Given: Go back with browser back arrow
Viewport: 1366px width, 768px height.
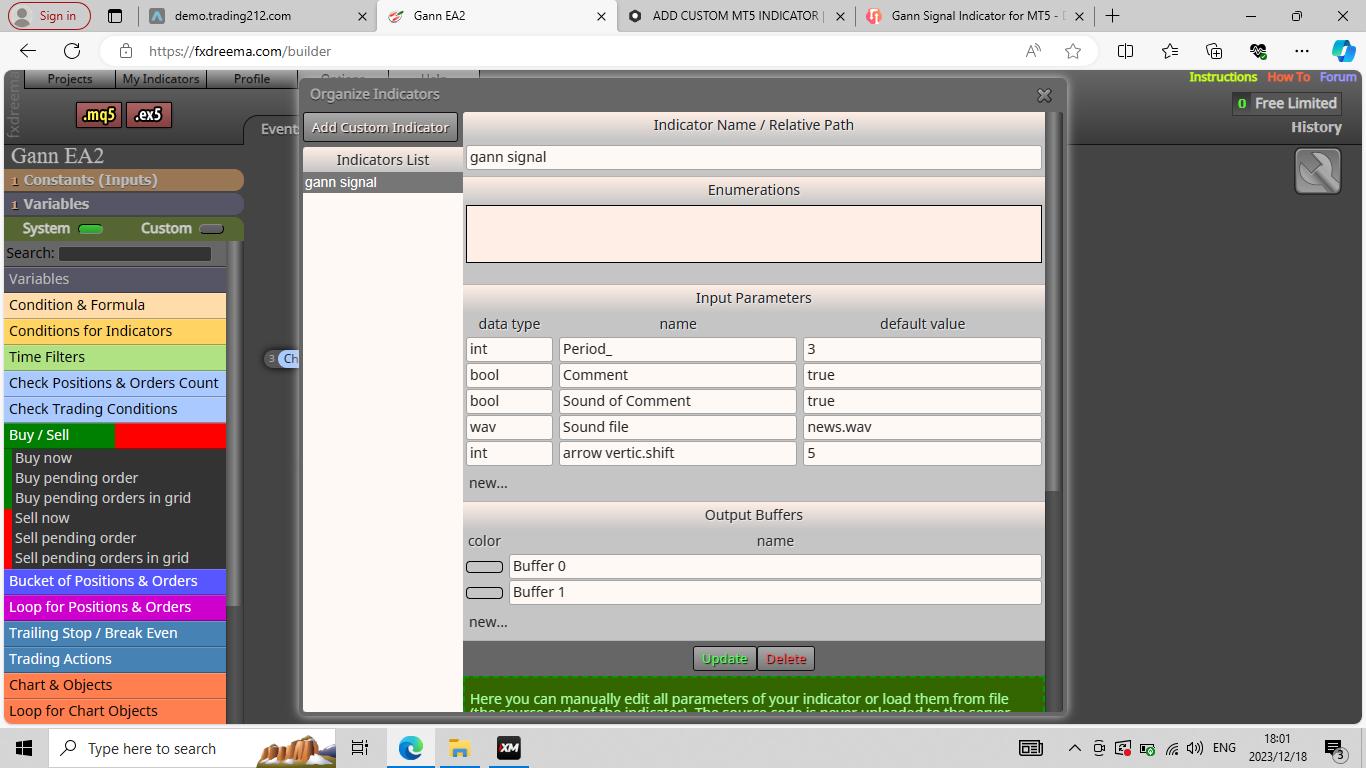Looking at the screenshot, I should pyautogui.click(x=28, y=51).
